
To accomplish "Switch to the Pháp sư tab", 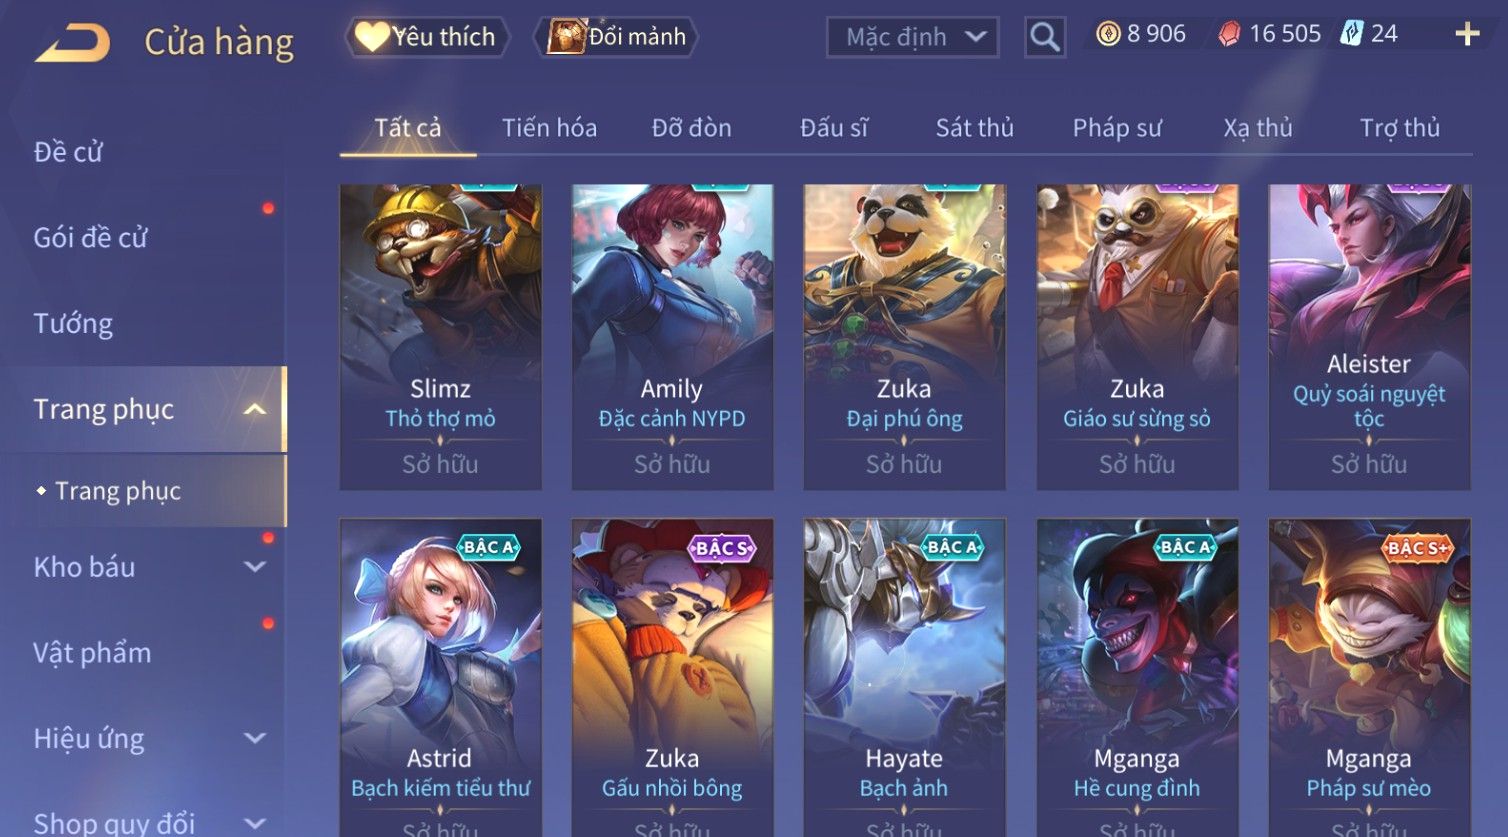I will (1117, 128).
